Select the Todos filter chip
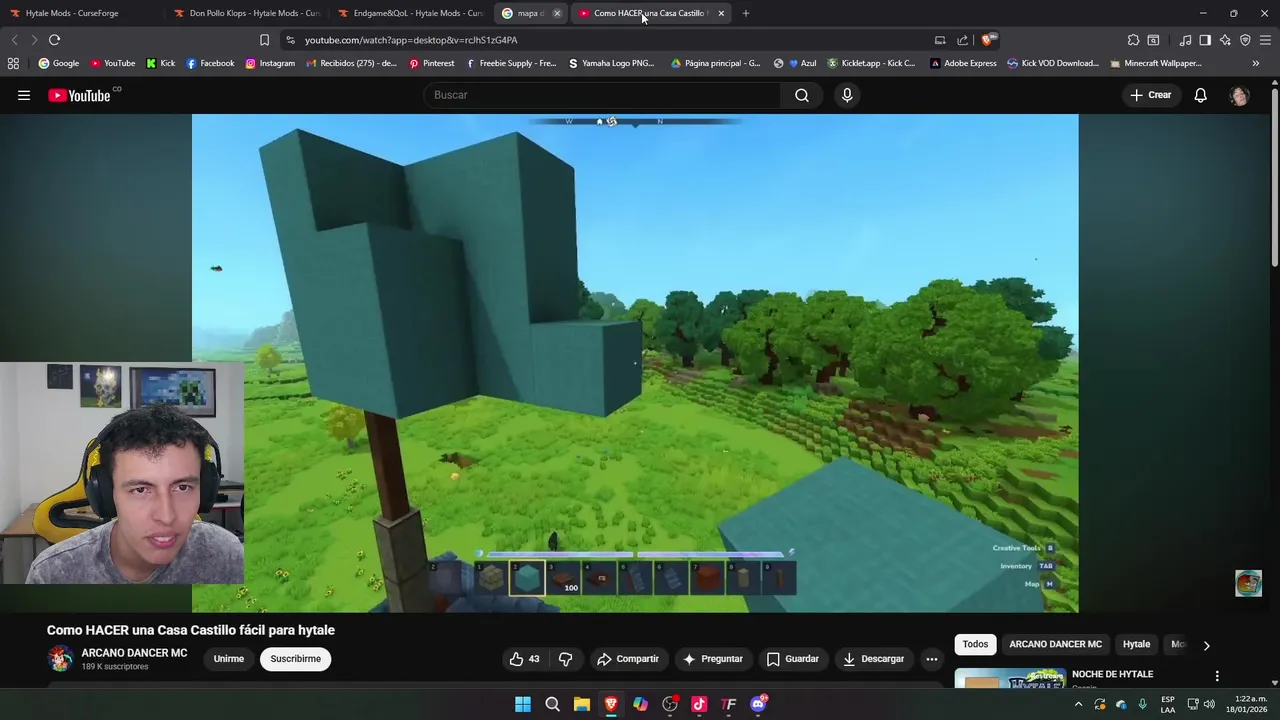The height and width of the screenshot is (720, 1280). (x=975, y=645)
